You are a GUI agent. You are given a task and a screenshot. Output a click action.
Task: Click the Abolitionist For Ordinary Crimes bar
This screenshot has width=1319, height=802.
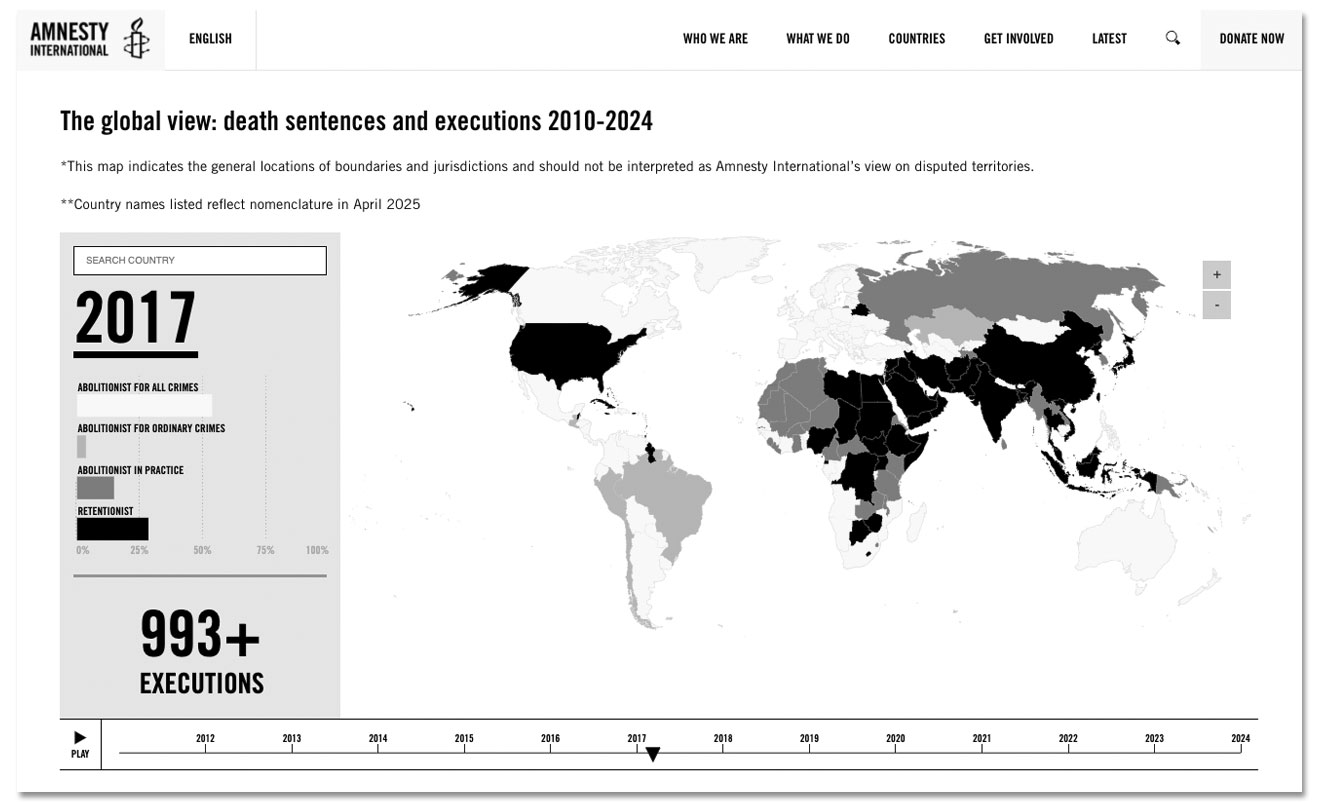82,446
